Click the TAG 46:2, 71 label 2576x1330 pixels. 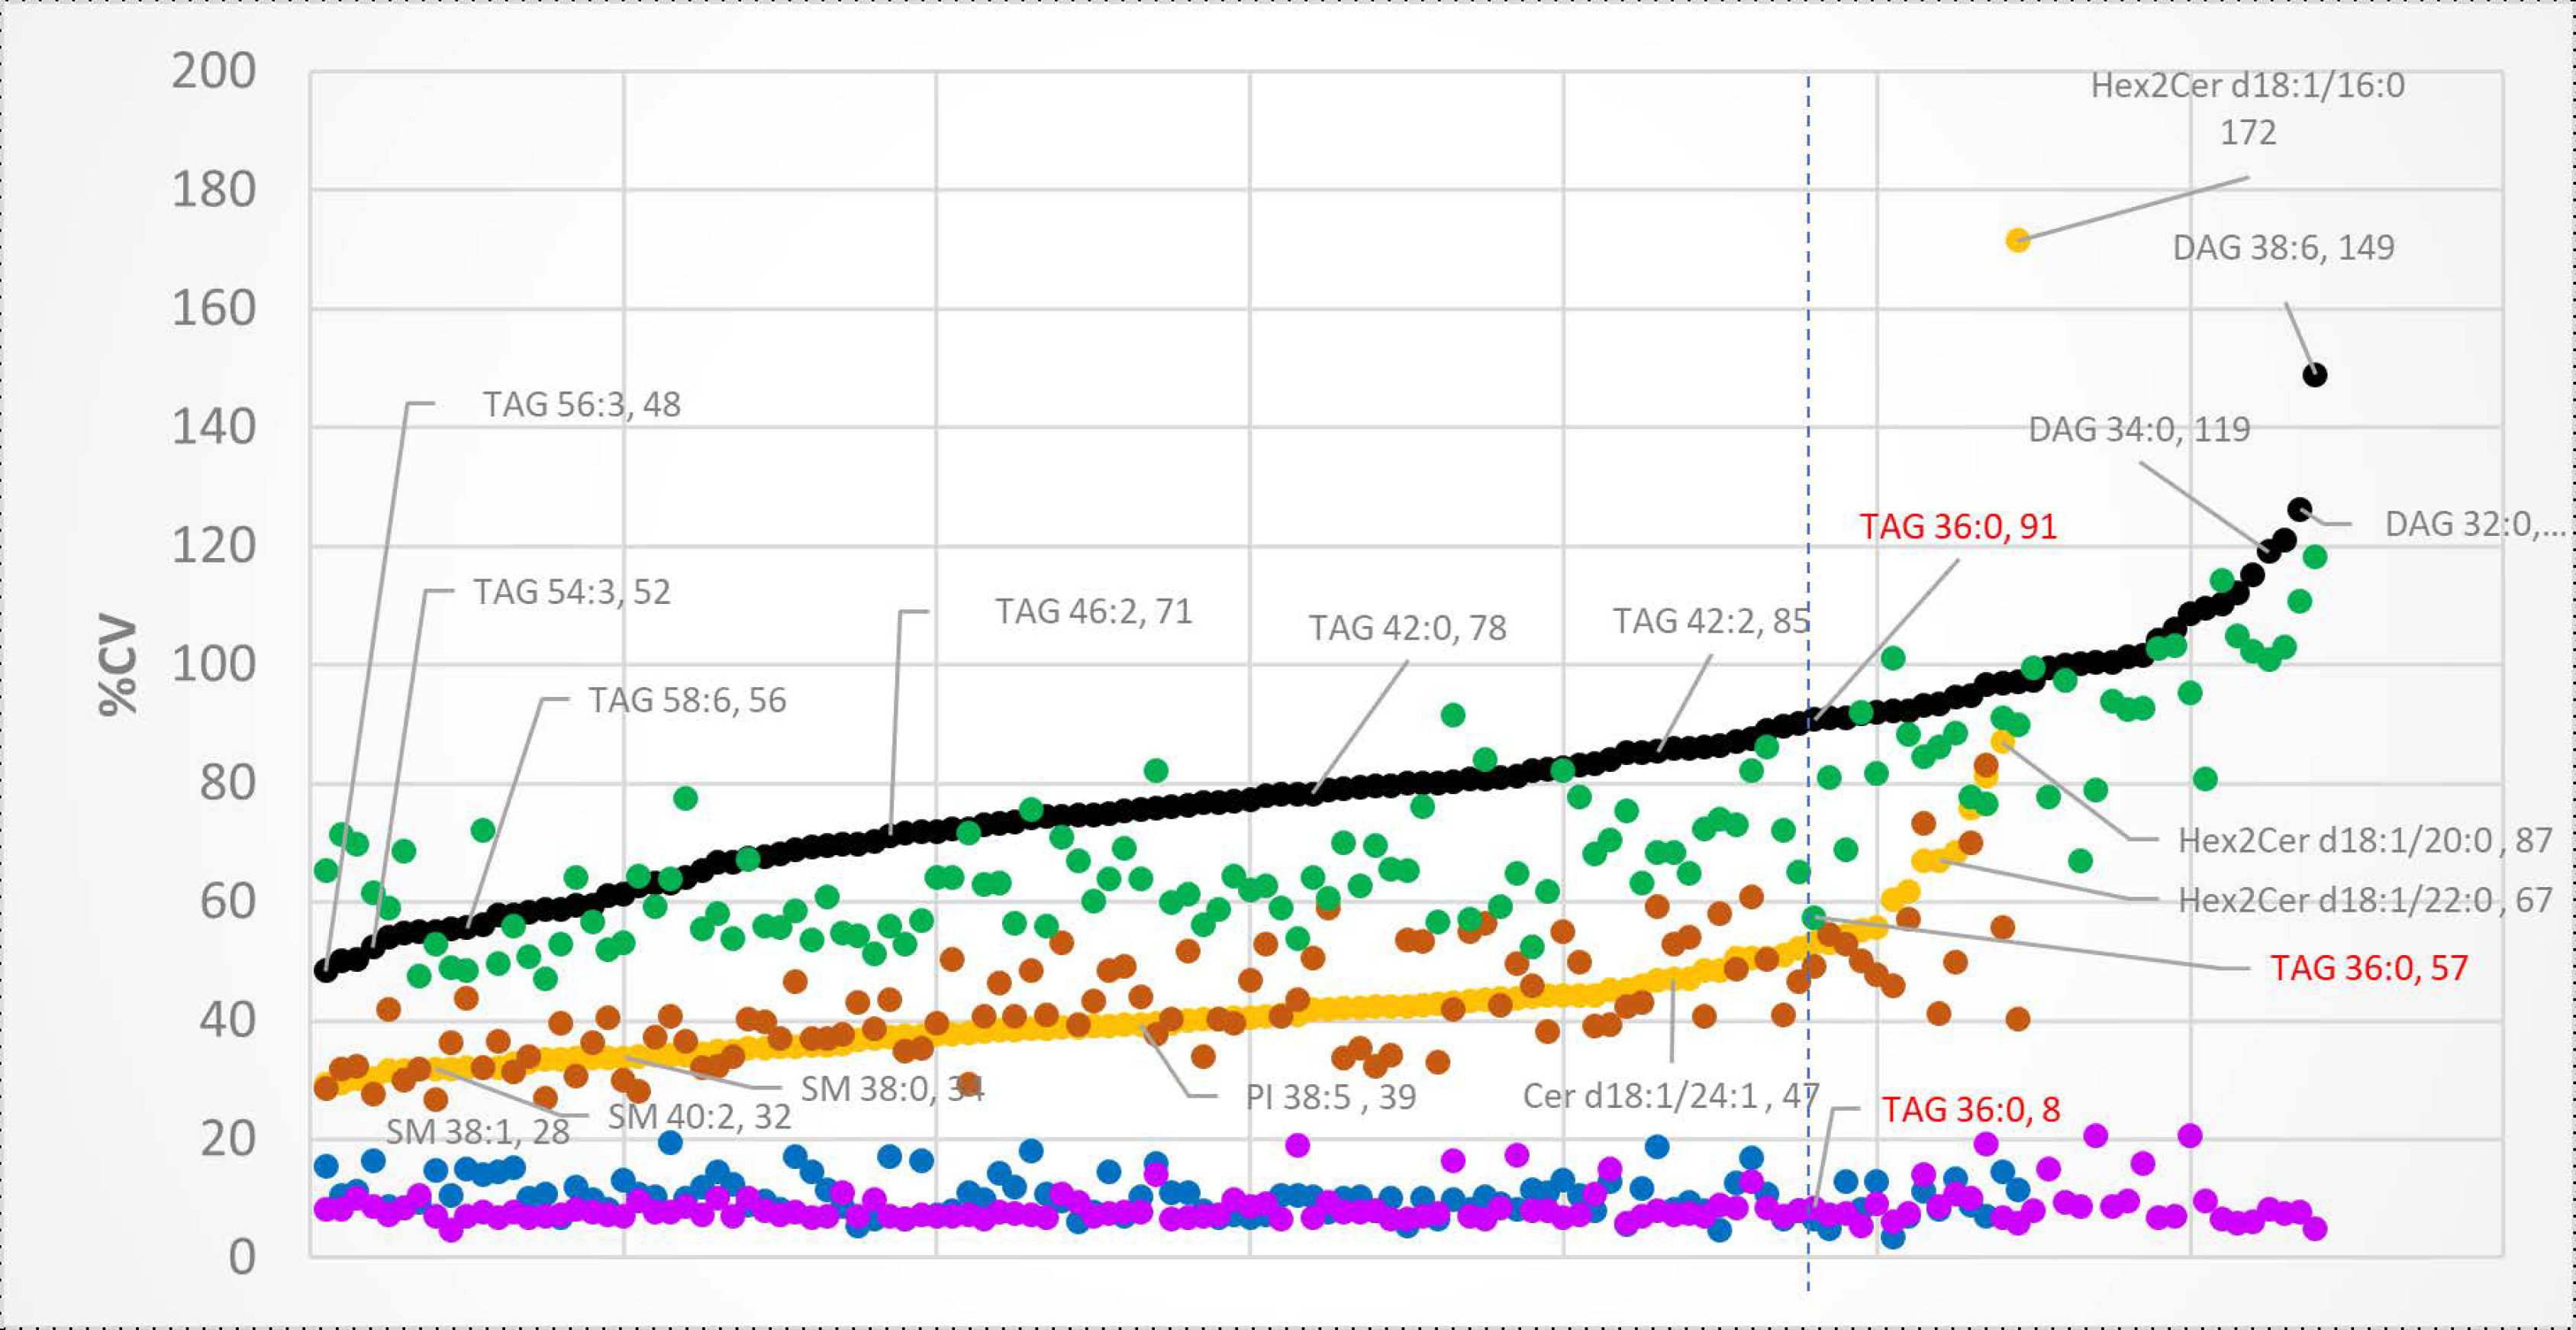click(1094, 612)
